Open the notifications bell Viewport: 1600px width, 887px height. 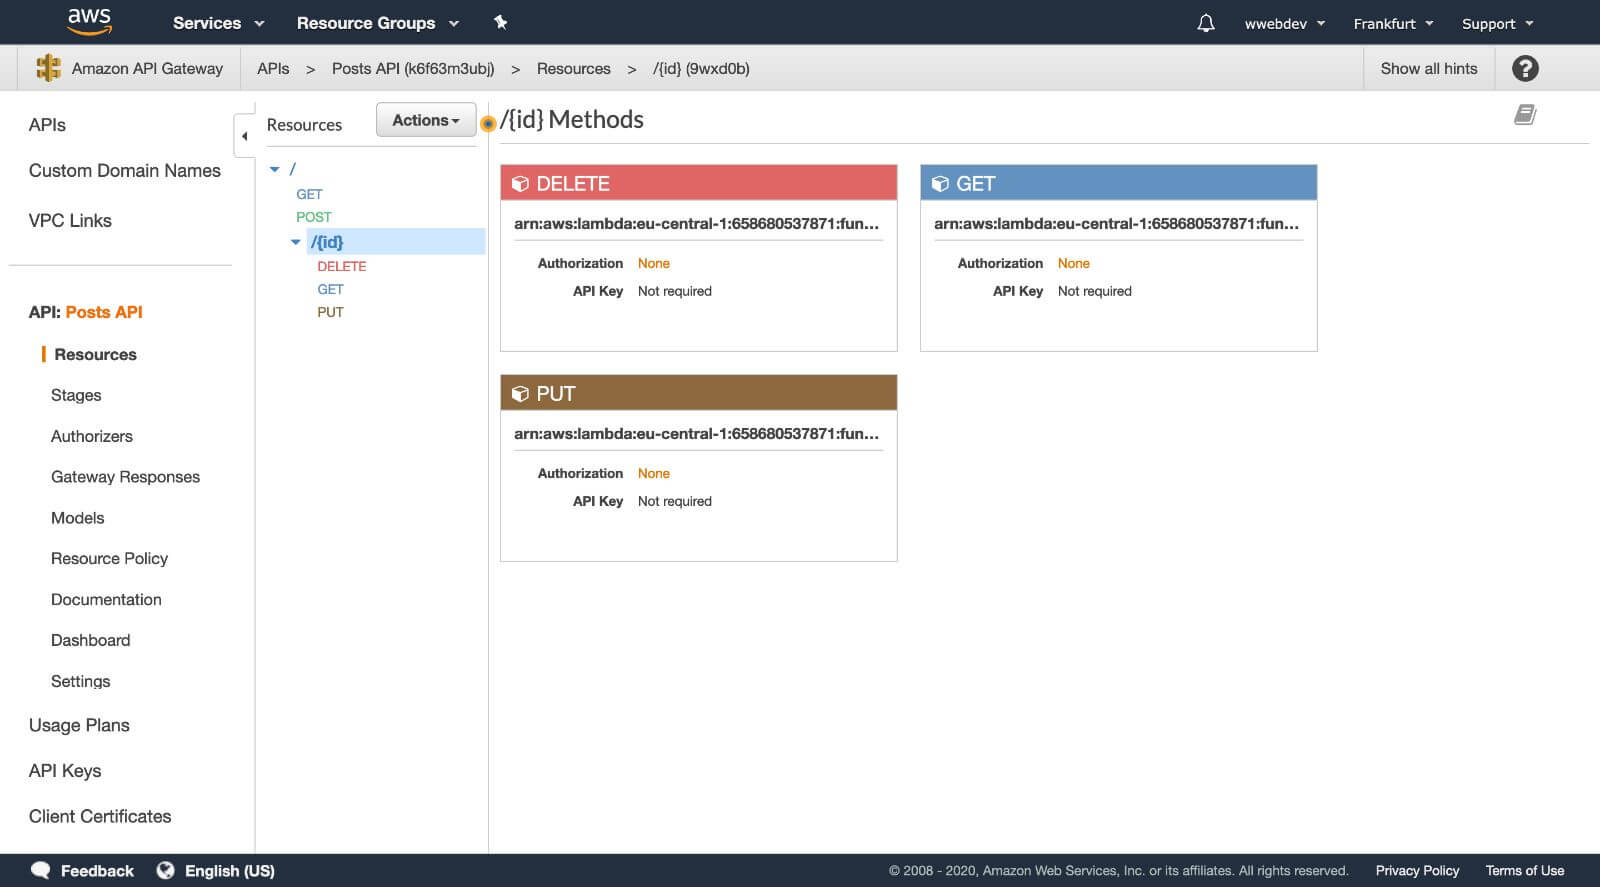pos(1206,23)
